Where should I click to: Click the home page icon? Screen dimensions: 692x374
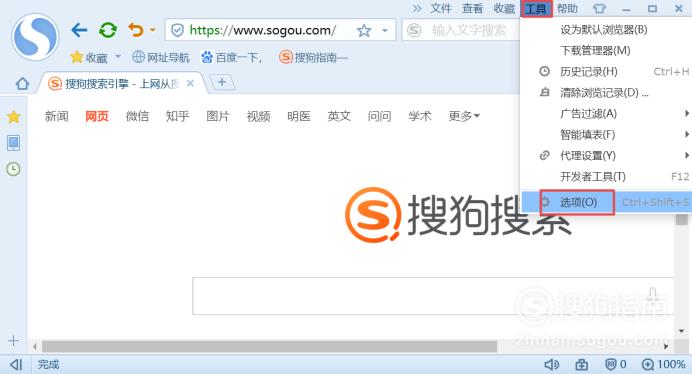pos(22,83)
